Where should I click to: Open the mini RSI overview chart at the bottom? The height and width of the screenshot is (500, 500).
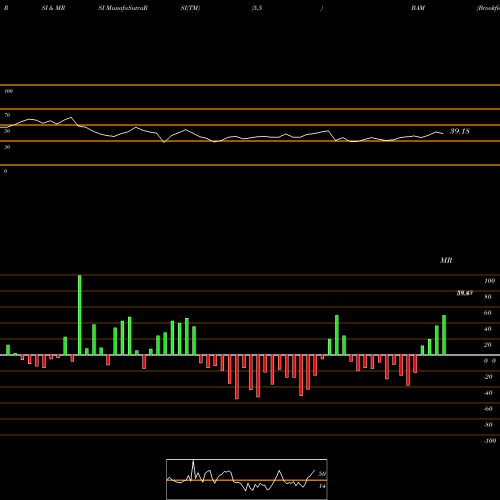[247, 479]
